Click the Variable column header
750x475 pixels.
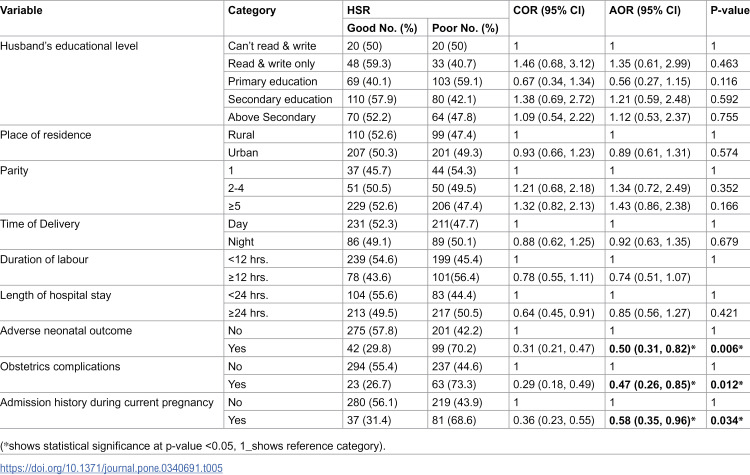21,10
